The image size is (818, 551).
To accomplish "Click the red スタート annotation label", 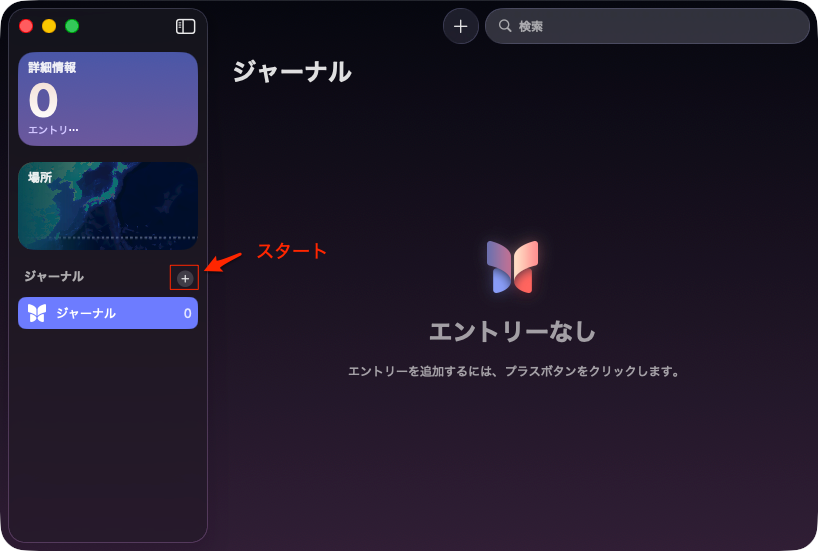I will [292, 251].
